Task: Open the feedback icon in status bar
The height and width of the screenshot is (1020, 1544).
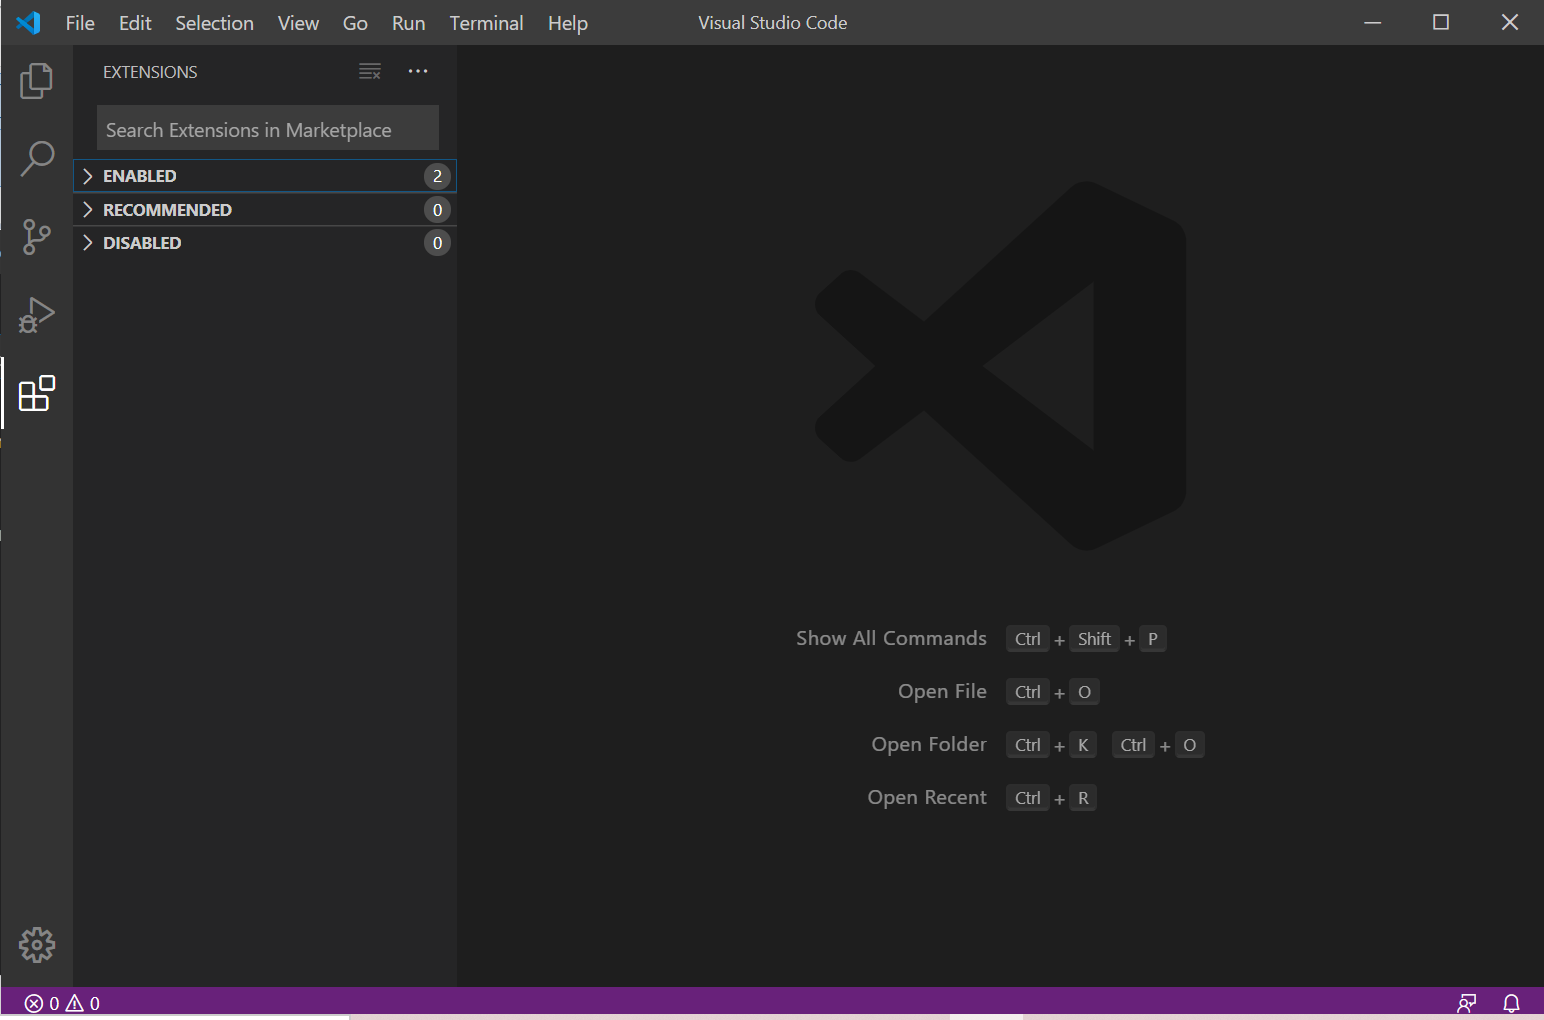Action: [1467, 1003]
